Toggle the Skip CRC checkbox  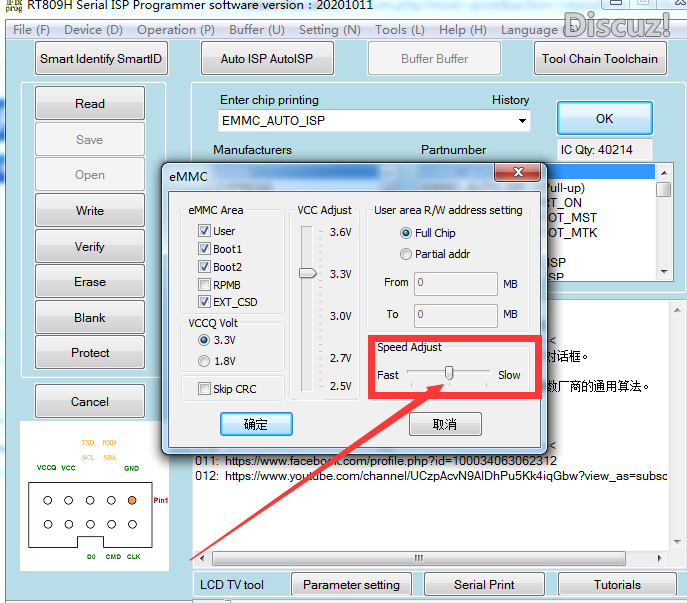coord(205,389)
